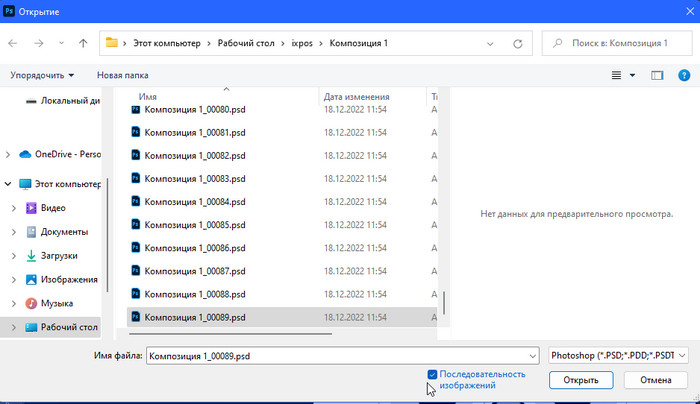Open 'Загрузки' in the sidebar
Viewport: 700px width, 404px height.
click(x=52, y=256)
